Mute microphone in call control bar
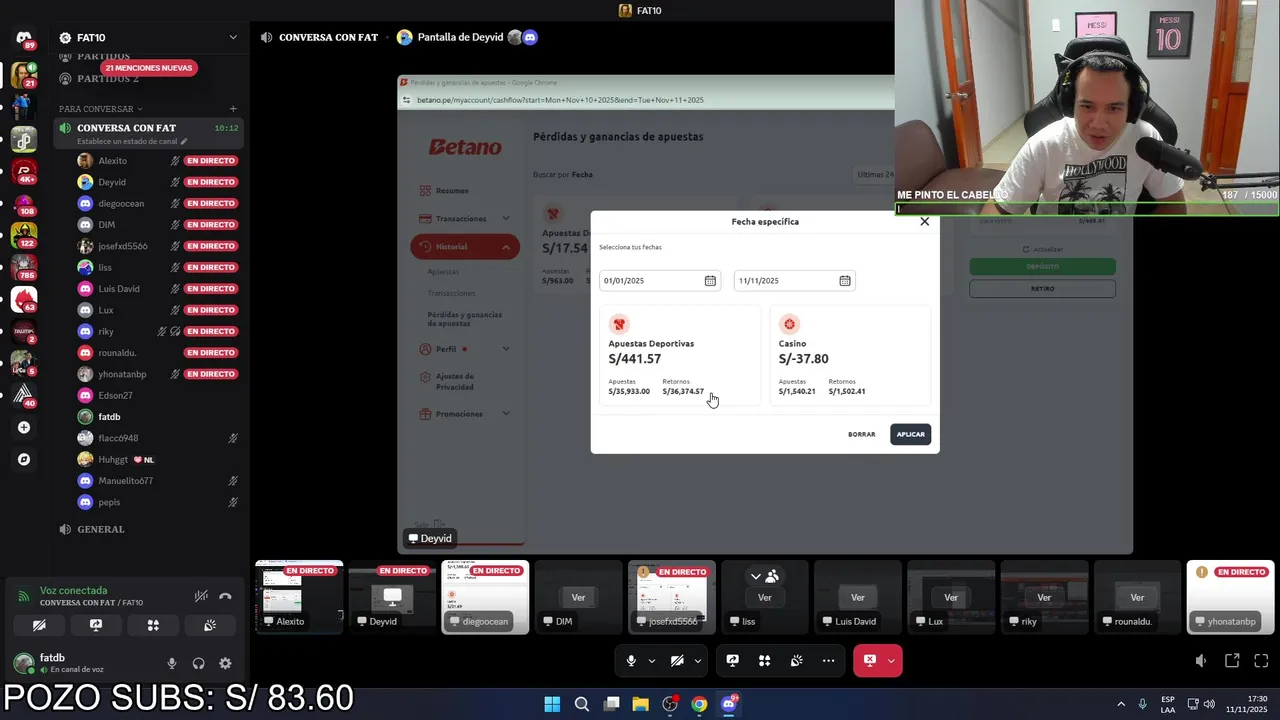 [x=631, y=661]
